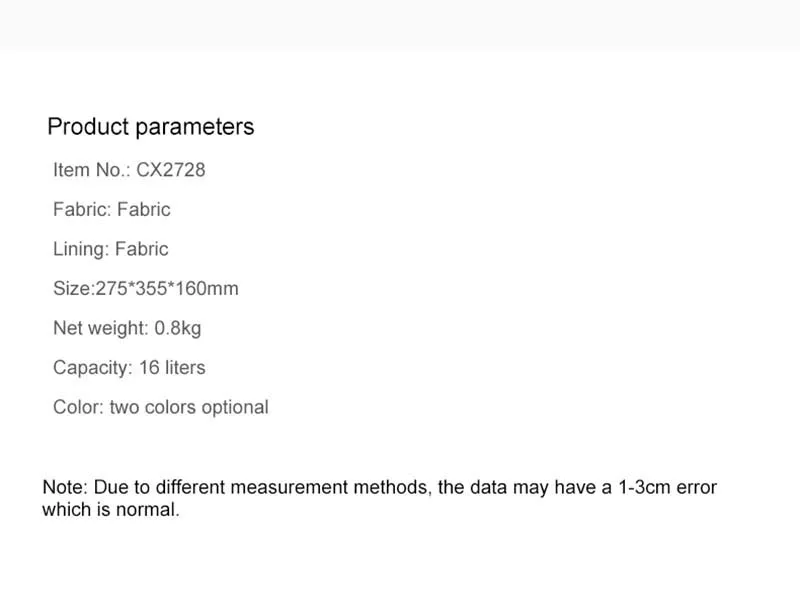Click the Product parameters heading
Viewport: 800px width, 604px height.
tap(151, 127)
